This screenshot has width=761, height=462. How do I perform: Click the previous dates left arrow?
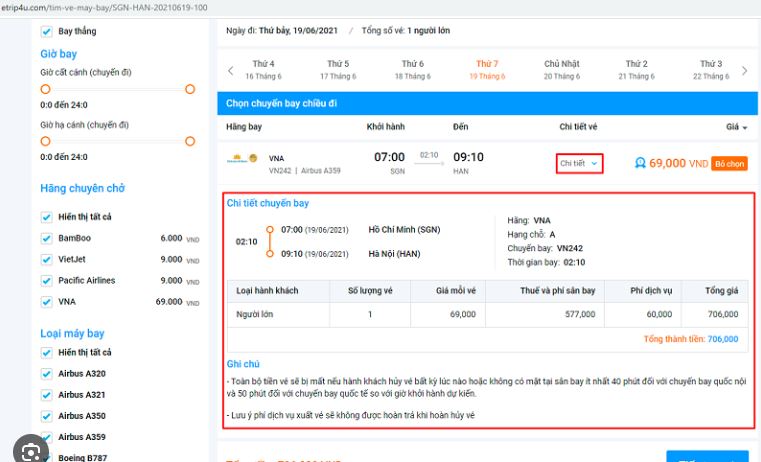point(231,70)
